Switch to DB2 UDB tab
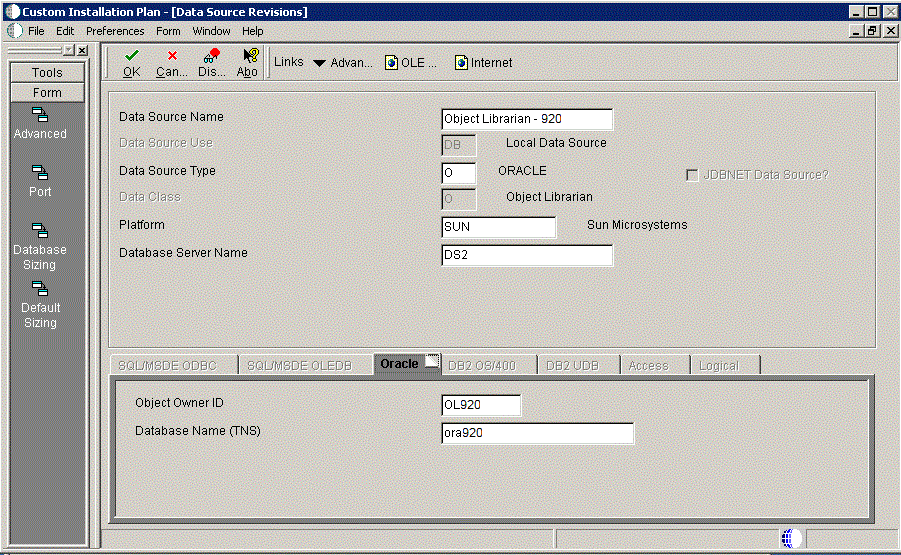 pyautogui.click(x=579, y=365)
